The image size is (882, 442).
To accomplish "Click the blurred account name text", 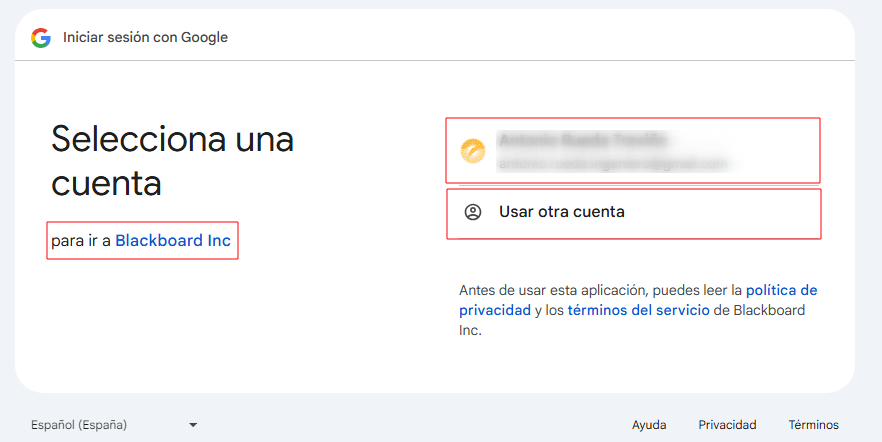I will pos(582,140).
